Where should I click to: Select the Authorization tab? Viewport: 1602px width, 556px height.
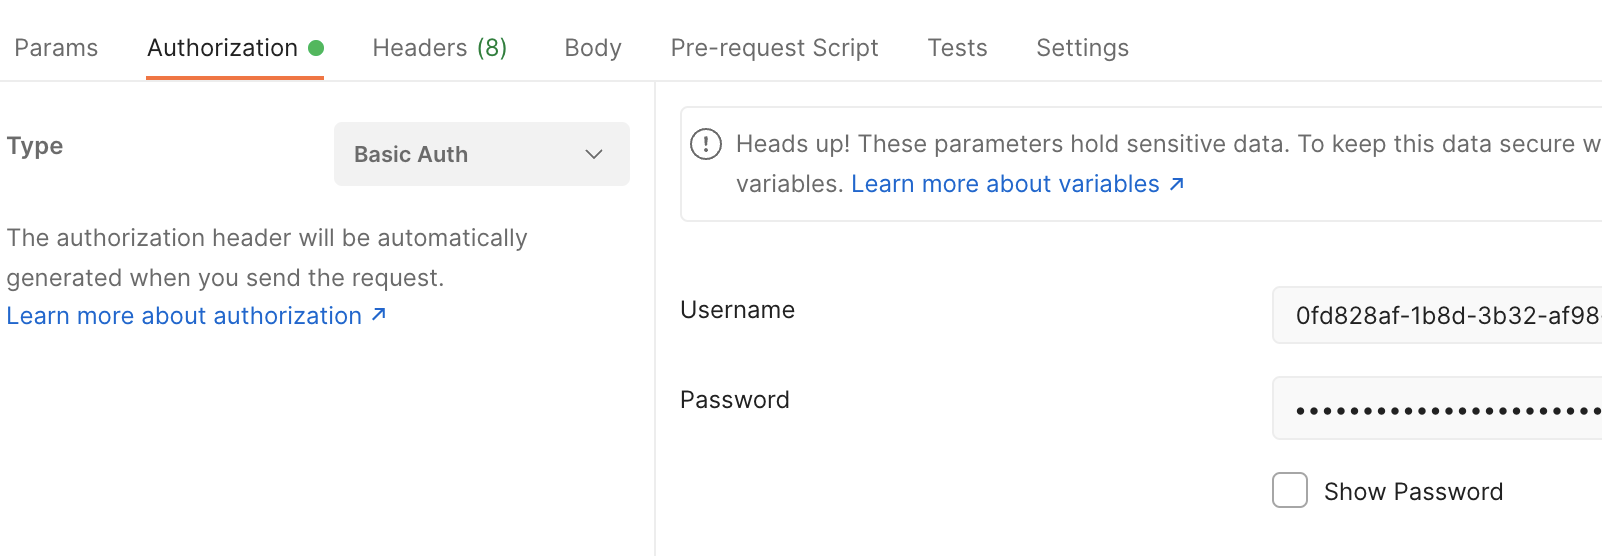click(x=222, y=48)
